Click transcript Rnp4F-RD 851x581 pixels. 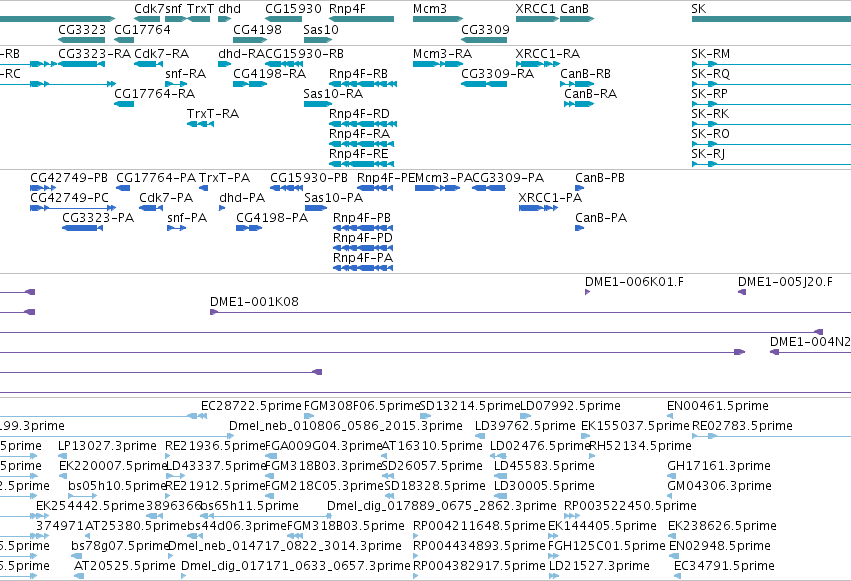coord(359,114)
